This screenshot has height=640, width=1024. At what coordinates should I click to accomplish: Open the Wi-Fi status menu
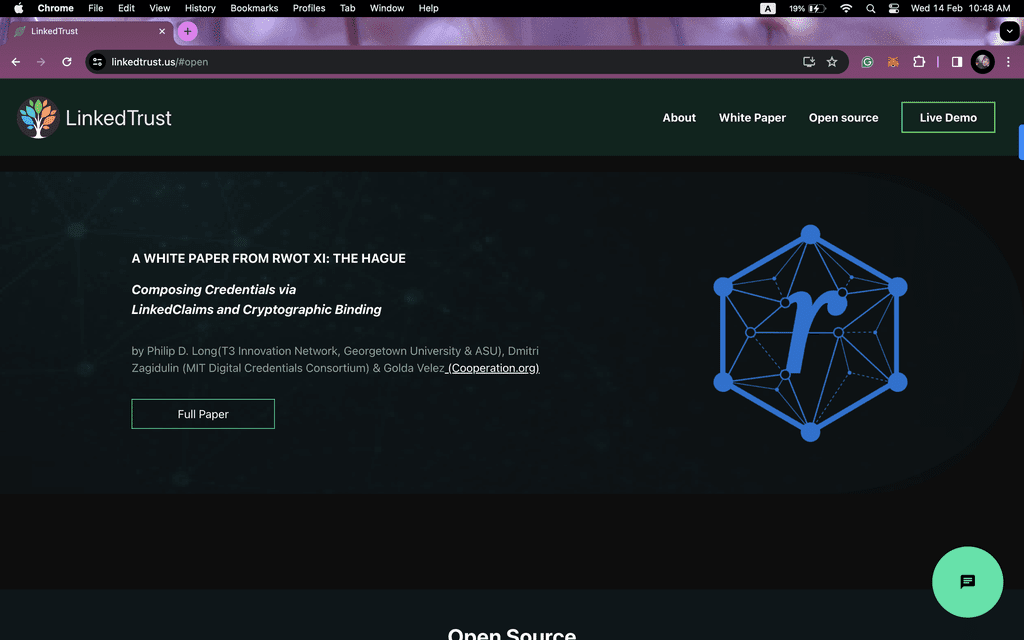point(846,8)
